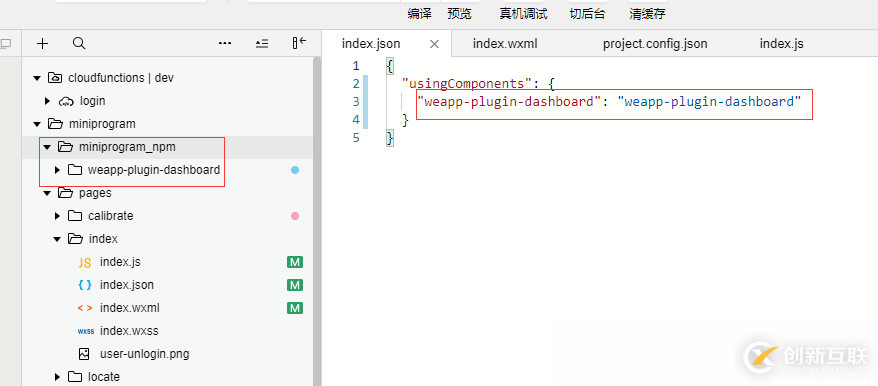Click the calibrate folder icon
This screenshot has width=878, height=386.
(75, 216)
